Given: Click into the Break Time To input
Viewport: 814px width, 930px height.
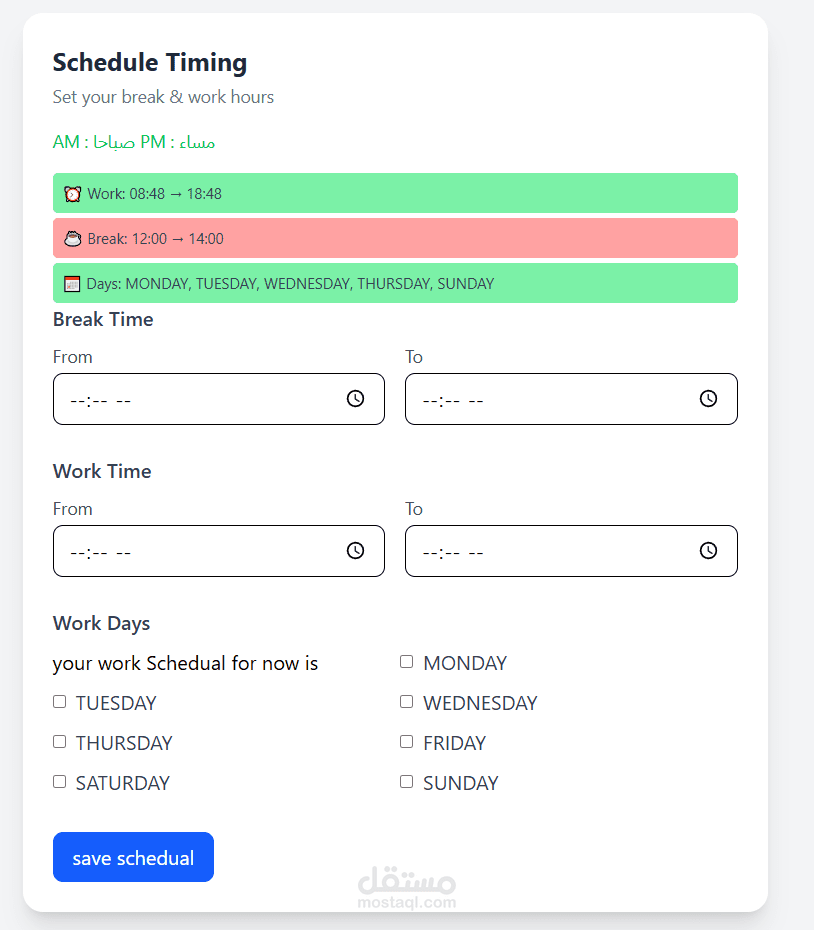Looking at the screenshot, I should click(x=550, y=399).
